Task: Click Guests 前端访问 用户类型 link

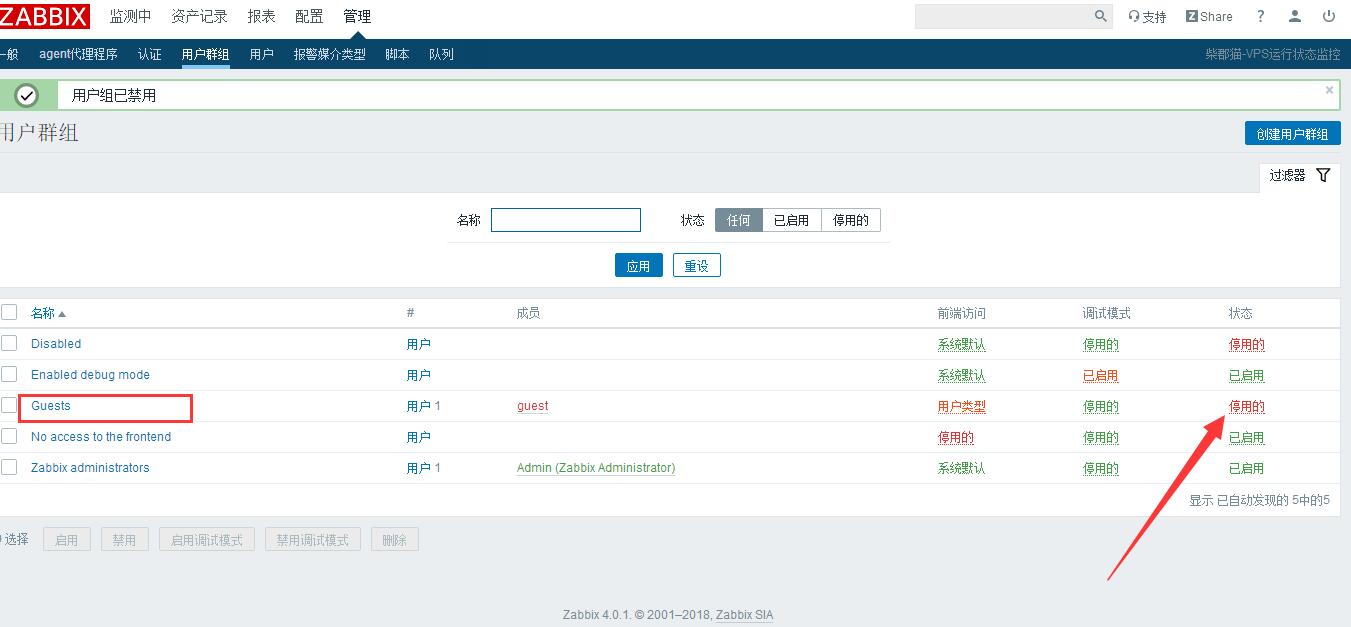Action: [962, 406]
